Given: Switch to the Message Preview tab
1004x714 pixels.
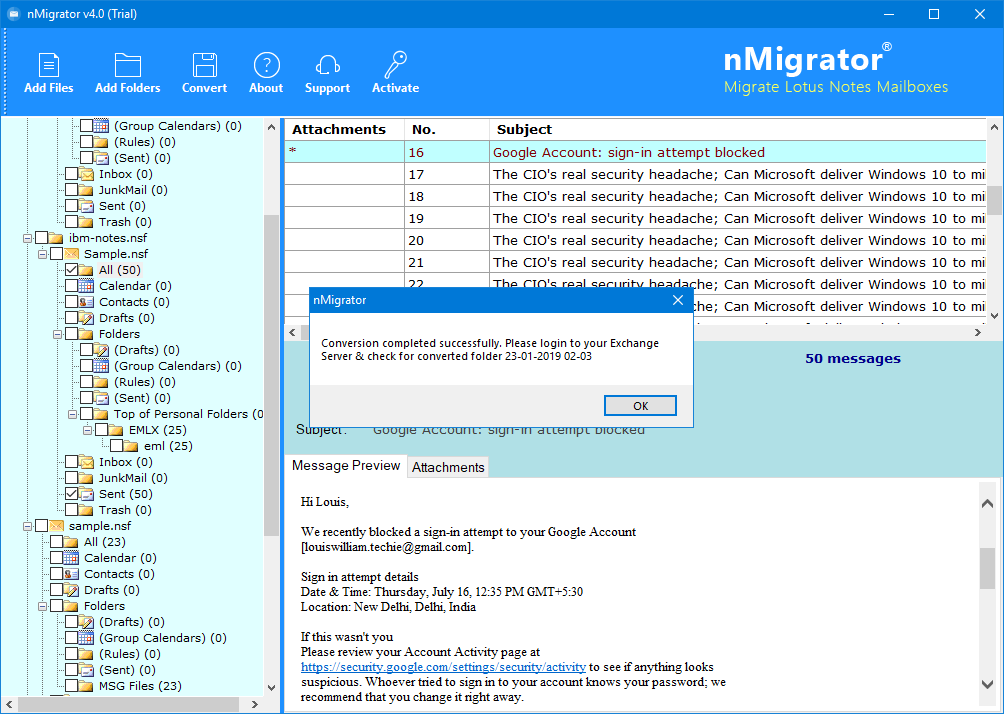Looking at the screenshot, I should tap(346, 466).
